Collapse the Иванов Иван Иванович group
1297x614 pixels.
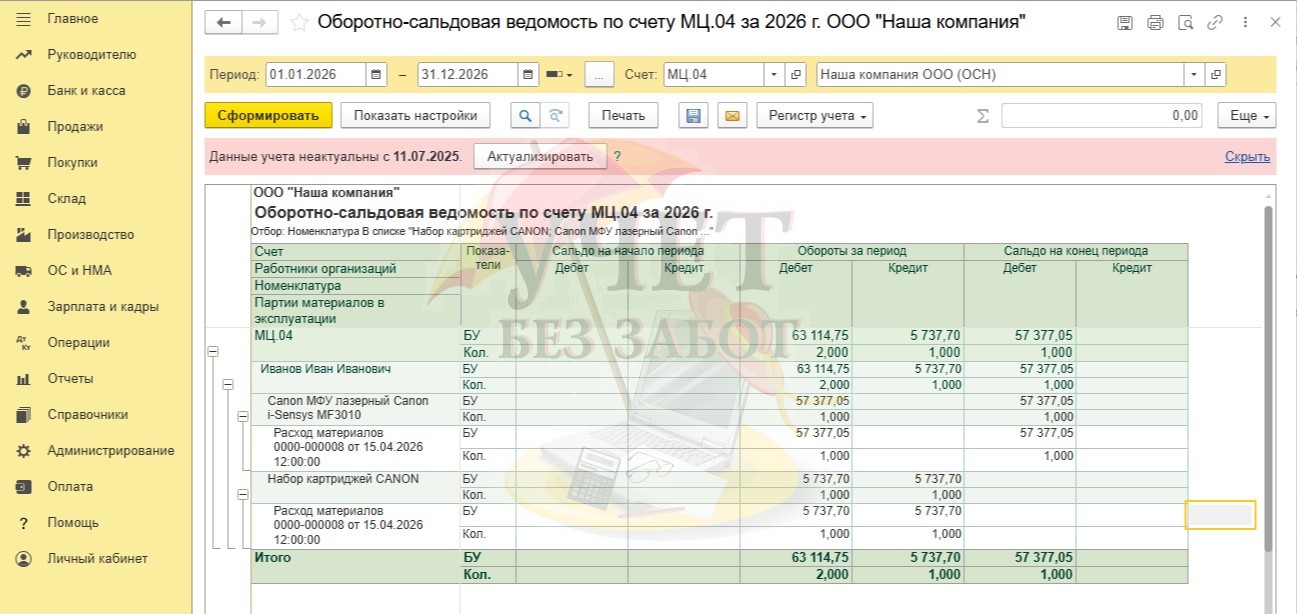tap(228, 384)
